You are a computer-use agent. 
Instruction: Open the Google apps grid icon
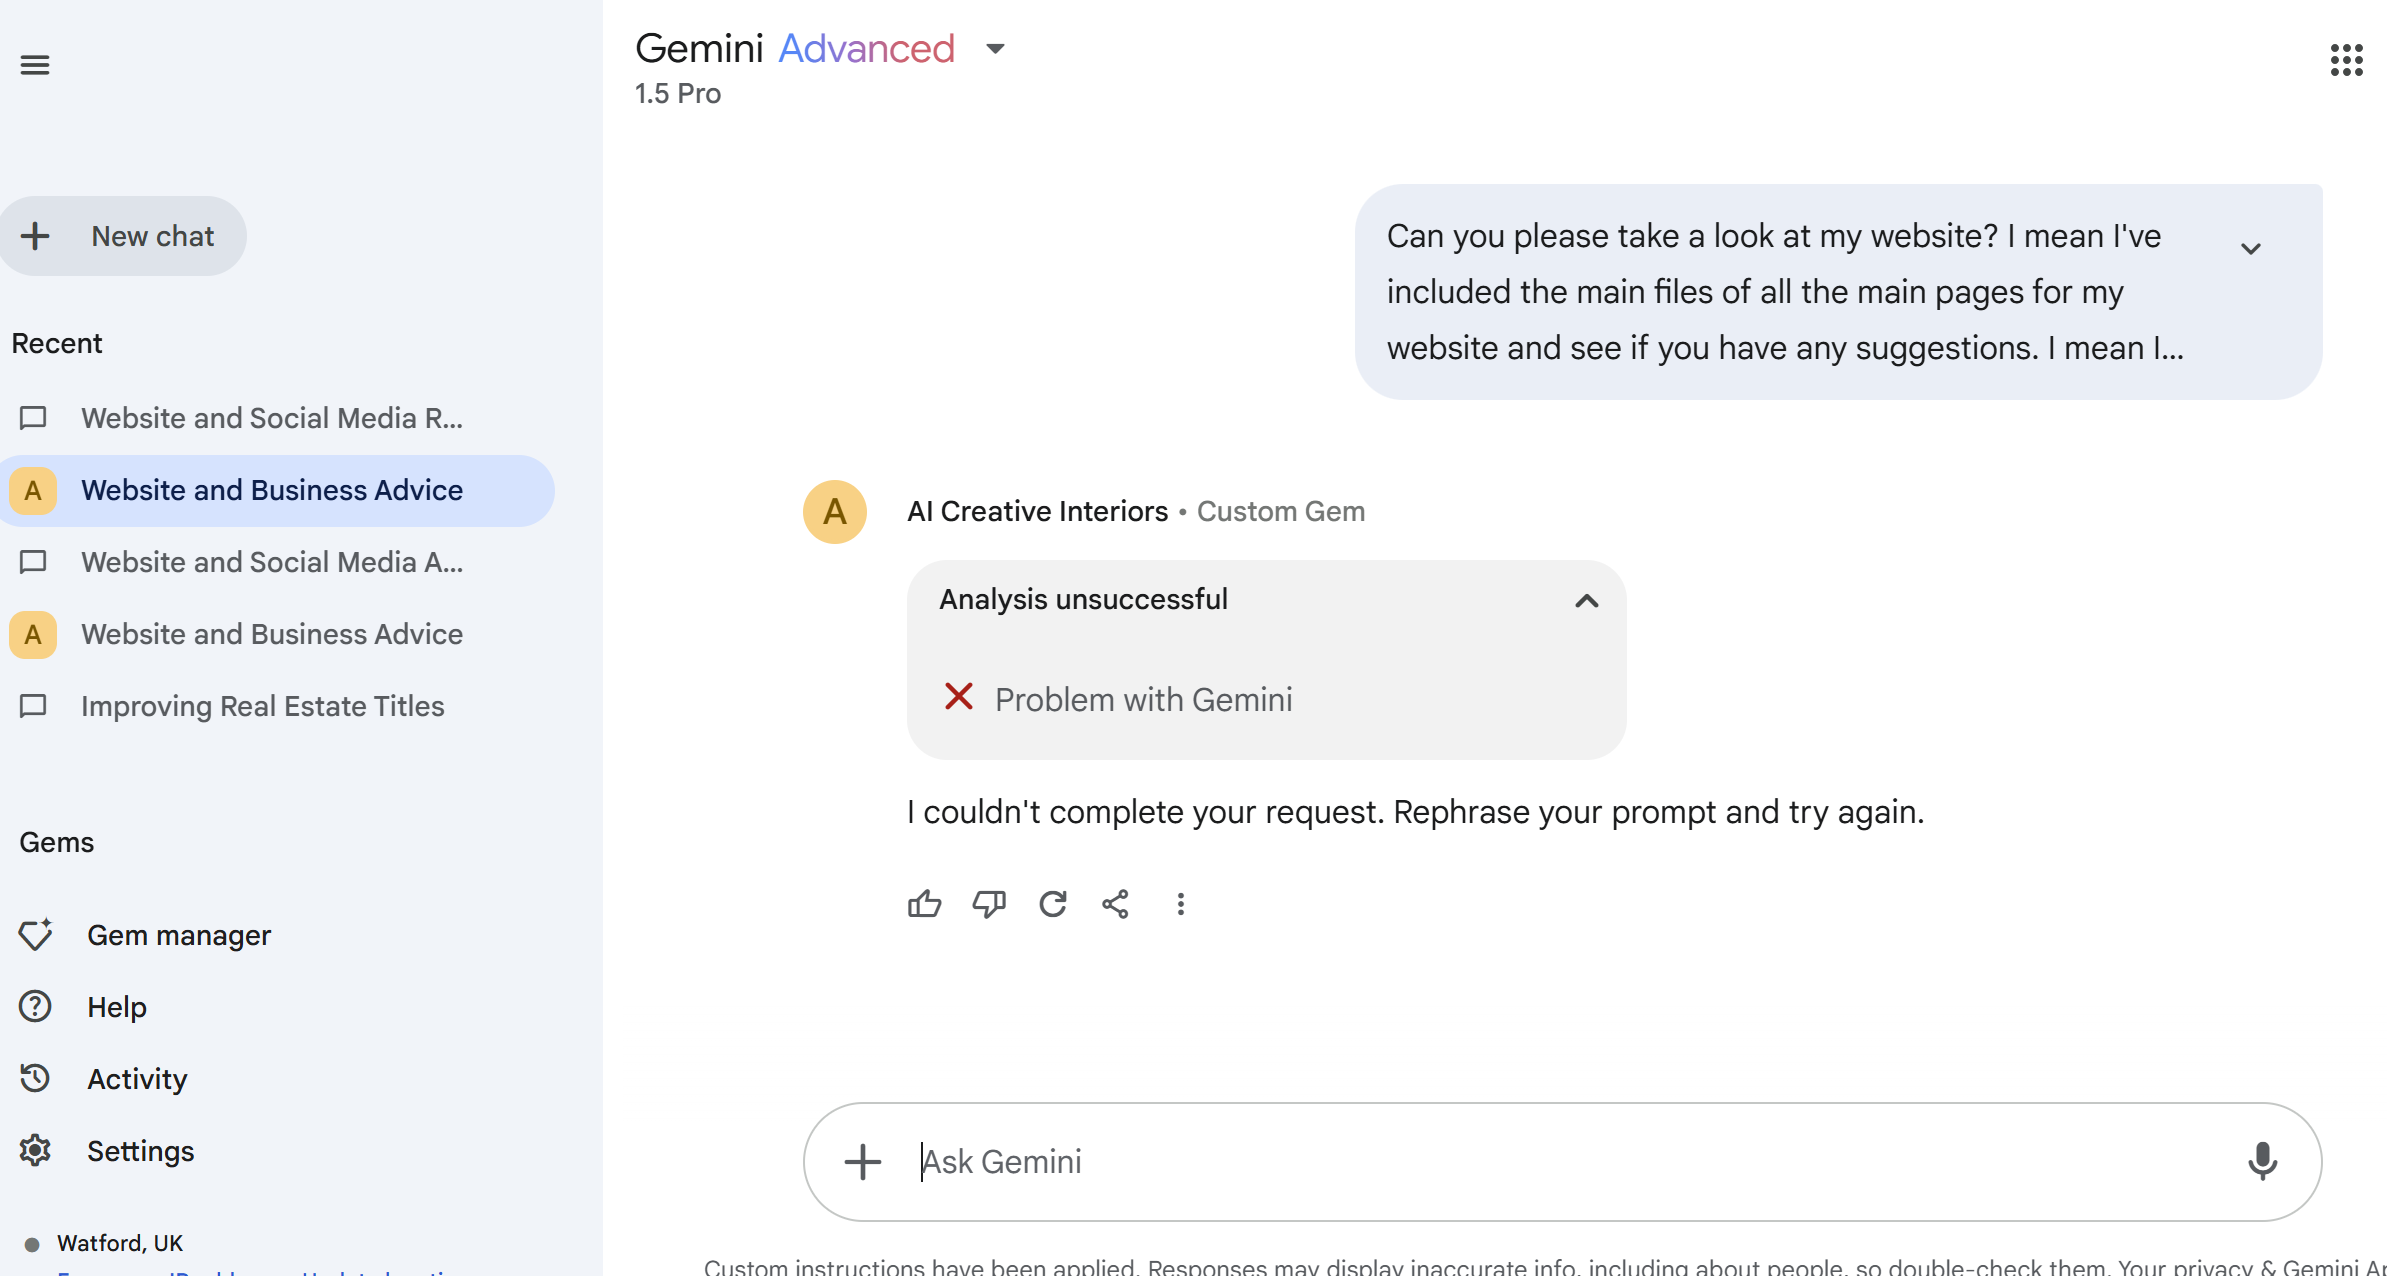[2346, 60]
